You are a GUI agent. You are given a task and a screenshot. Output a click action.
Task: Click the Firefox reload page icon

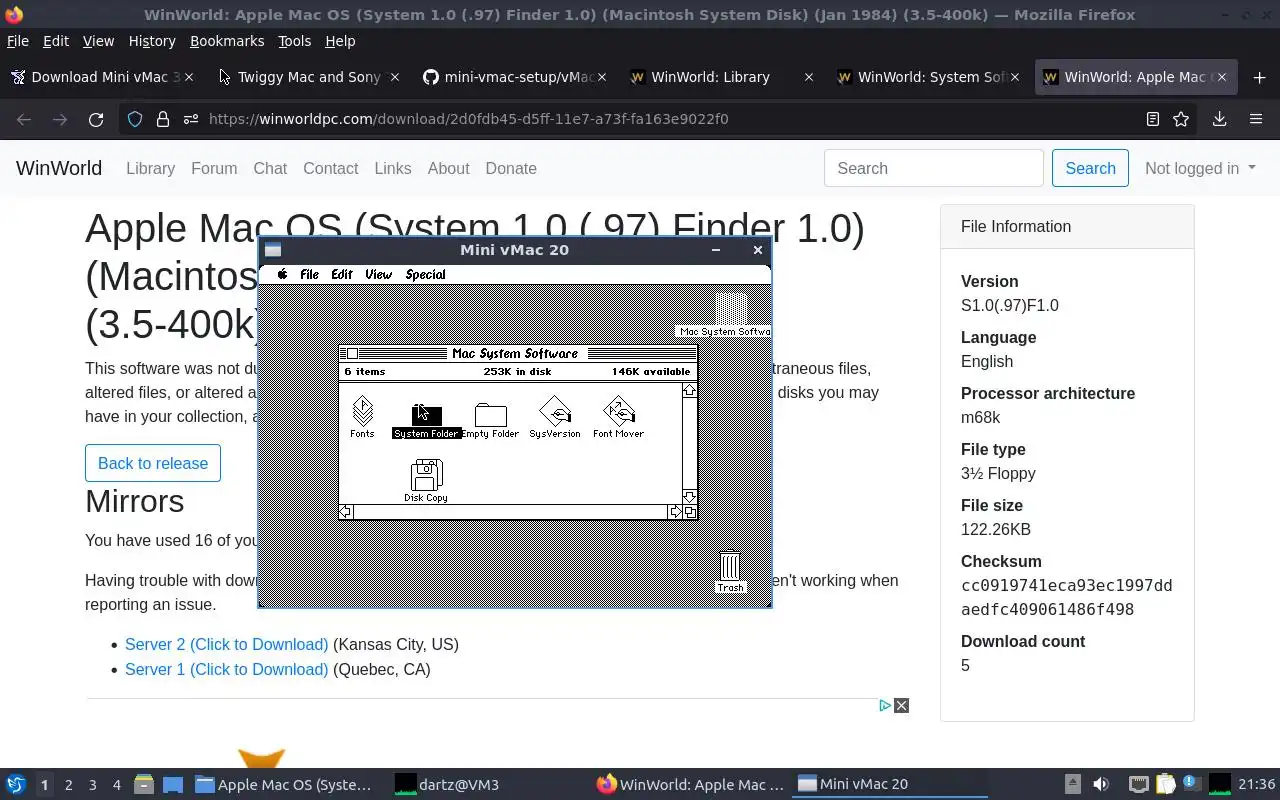(x=96, y=119)
